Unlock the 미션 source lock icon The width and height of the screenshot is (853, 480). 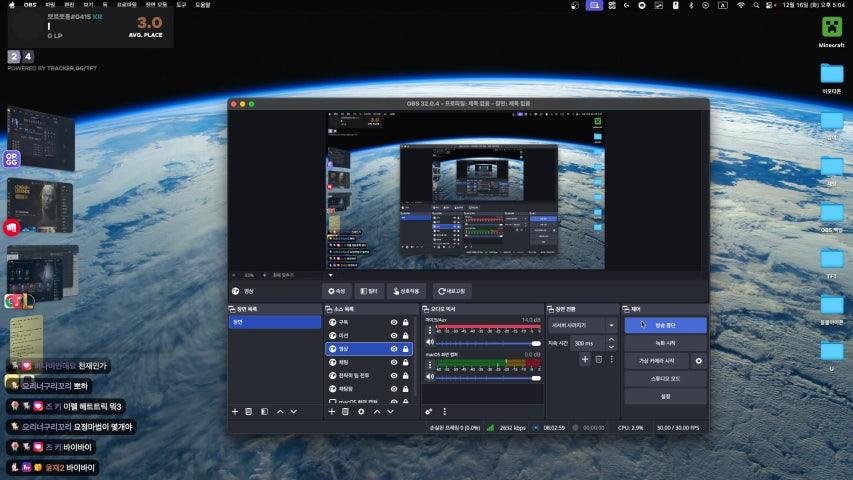(x=406, y=335)
